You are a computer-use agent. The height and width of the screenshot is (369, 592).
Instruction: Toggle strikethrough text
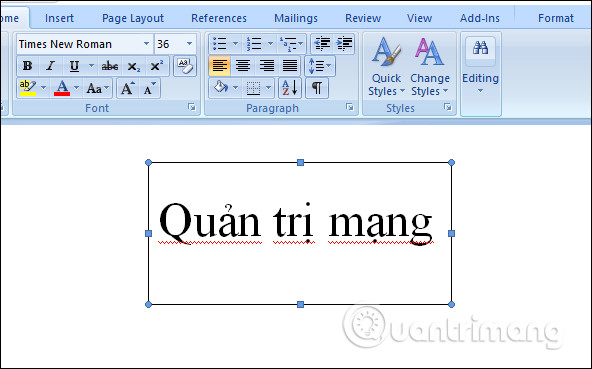tap(110, 66)
